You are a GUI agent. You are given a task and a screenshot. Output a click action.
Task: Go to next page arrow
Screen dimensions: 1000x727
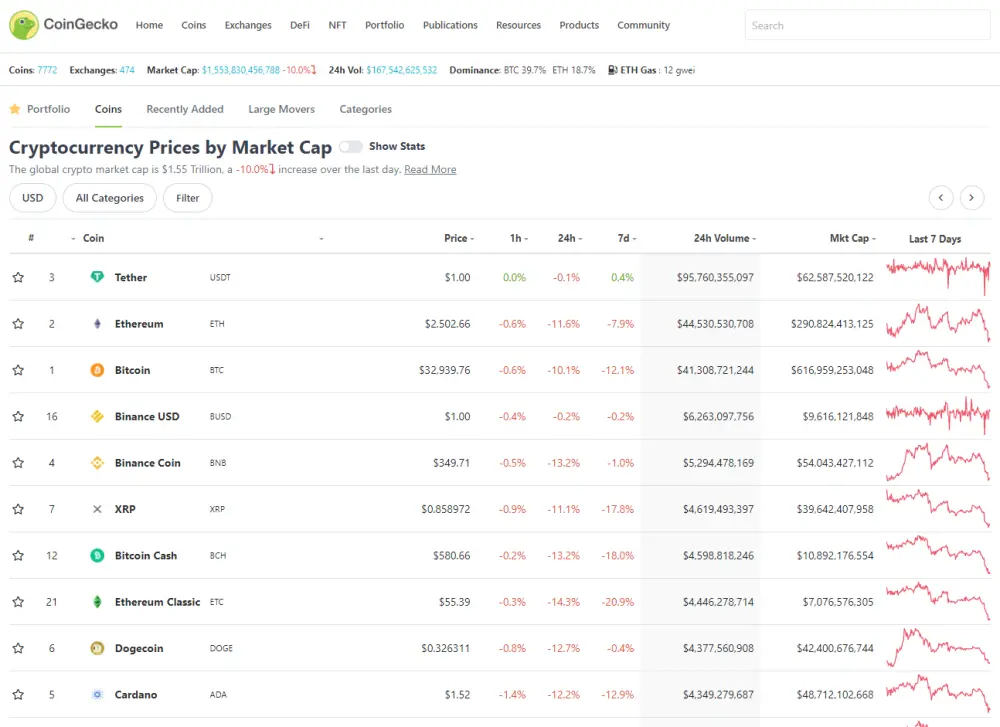click(x=971, y=198)
